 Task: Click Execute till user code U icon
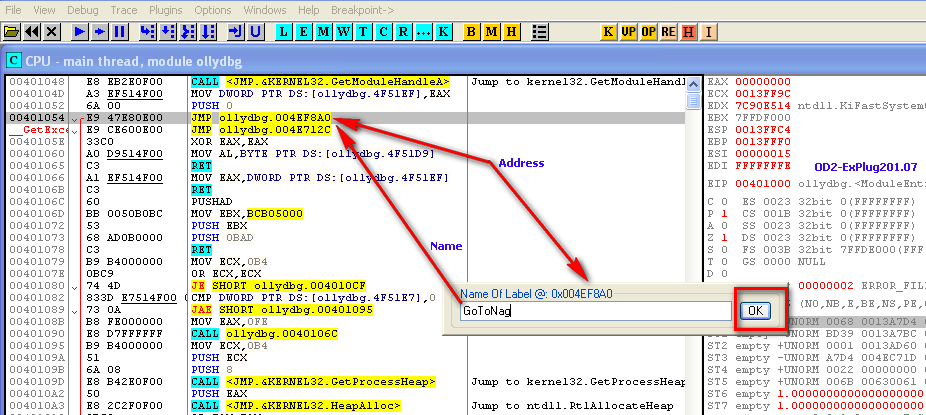[x=255, y=32]
